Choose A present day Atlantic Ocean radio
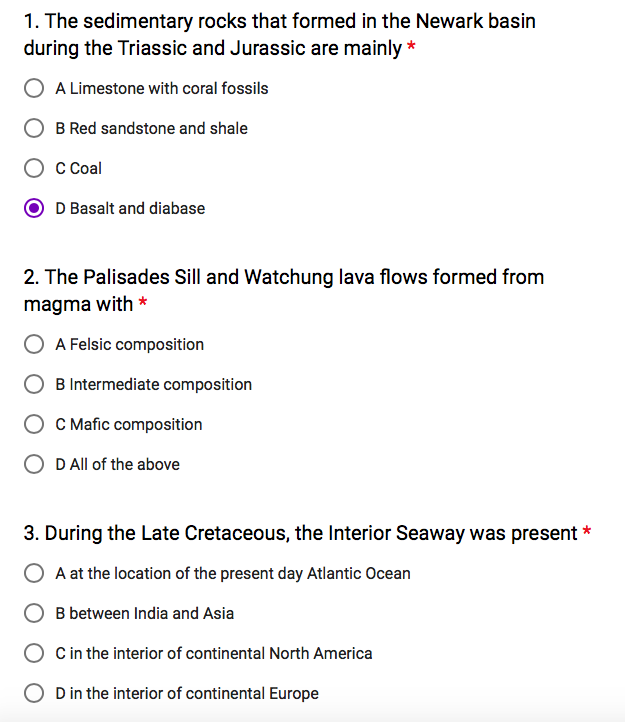The height and width of the screenshot is (722, 625). coord(34,574)
